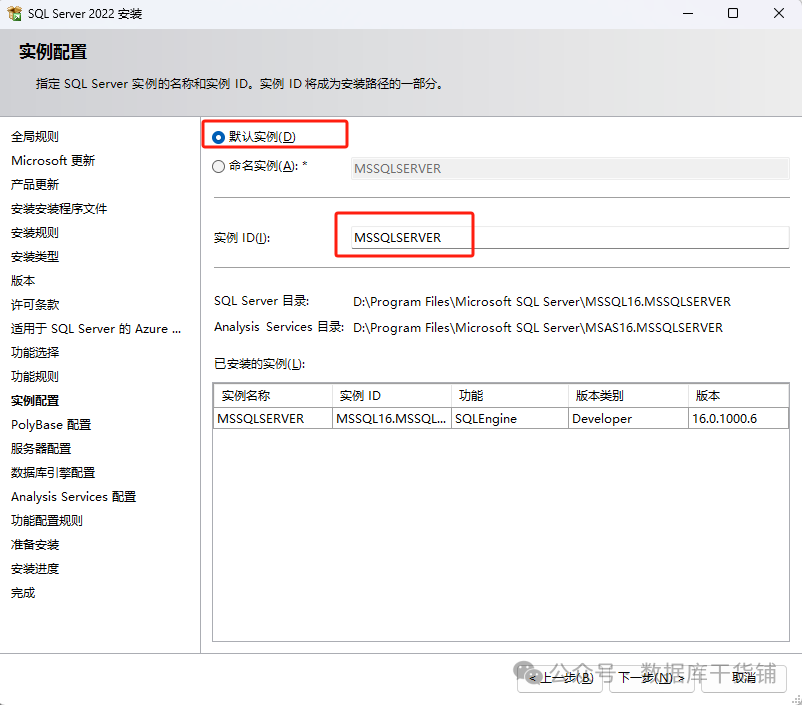Click the PolyBase 配置 step
This screenshot has height=705, width=802.
pyautogui.click(x=51, y=425)
